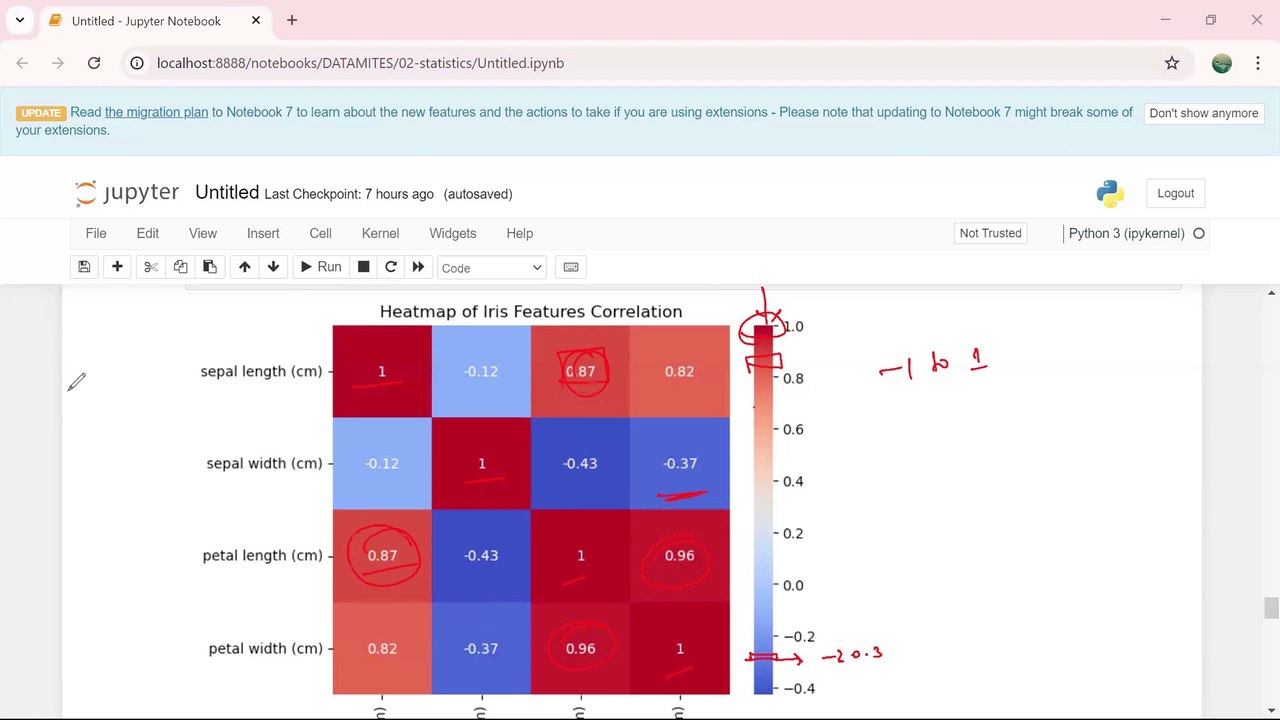Viewport: 1280px width, 720px height.
Task: Open the tab search chevron
Action: (x=19, y=20)
